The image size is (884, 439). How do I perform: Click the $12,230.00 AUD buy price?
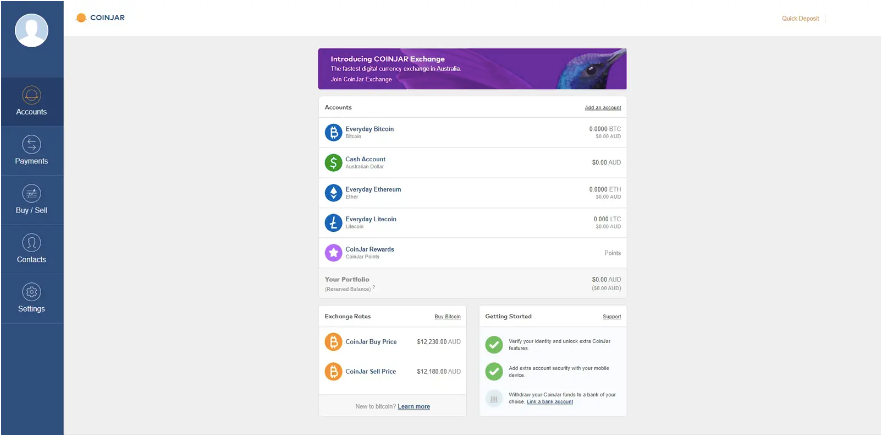click(439, 342)
